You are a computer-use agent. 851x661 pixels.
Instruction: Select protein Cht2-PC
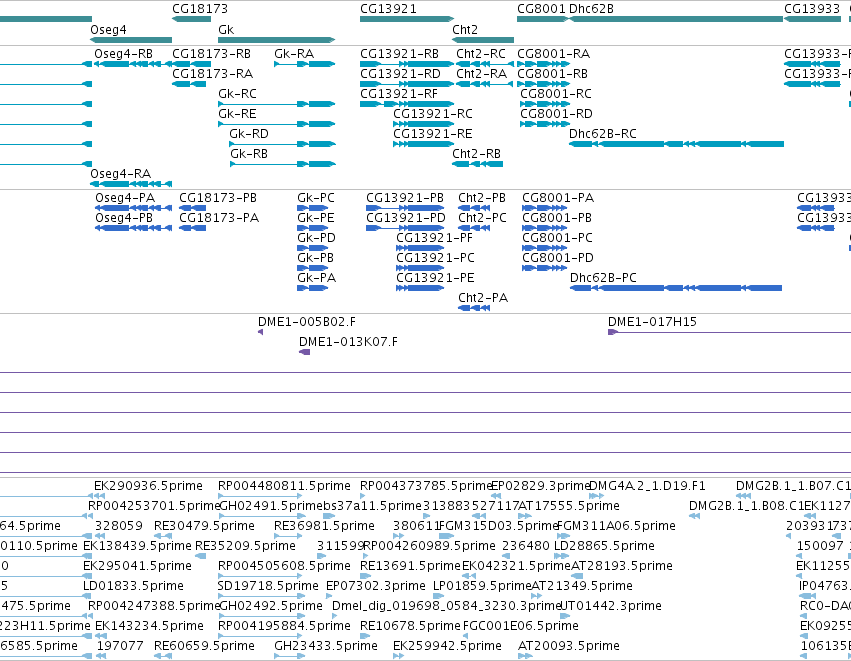click(474, 228)
